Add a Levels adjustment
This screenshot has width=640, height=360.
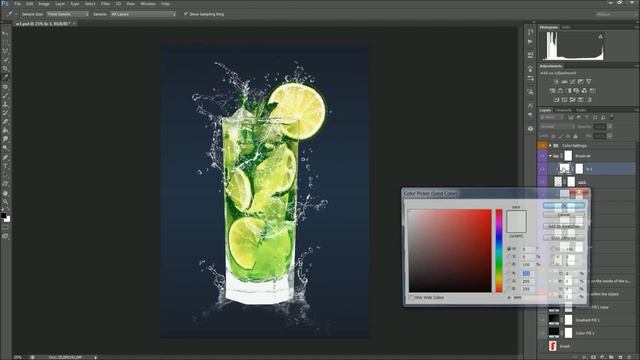coord(564,82)
